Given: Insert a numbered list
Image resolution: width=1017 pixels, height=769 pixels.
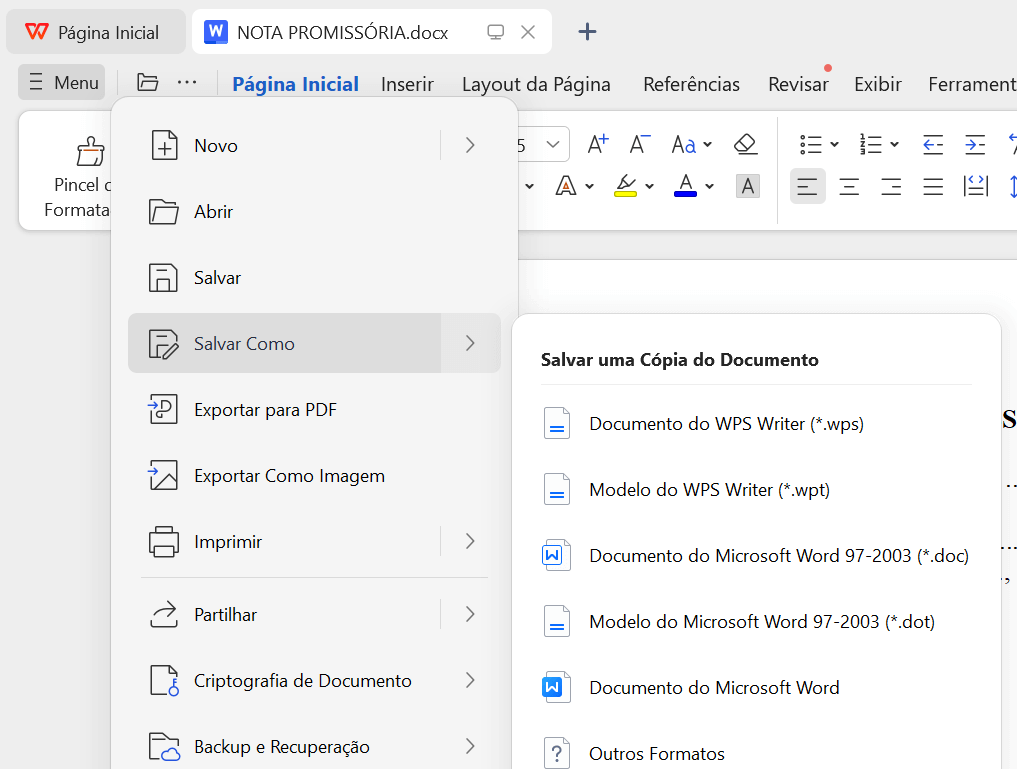Looking at the screenshot, I should point(870,145).
